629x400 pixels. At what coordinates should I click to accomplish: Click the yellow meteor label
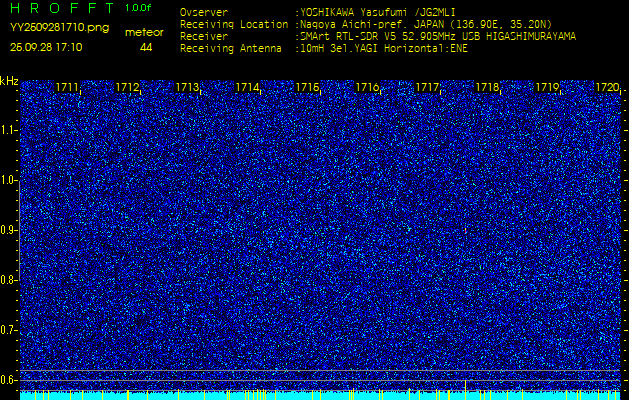tap(144, 32)
